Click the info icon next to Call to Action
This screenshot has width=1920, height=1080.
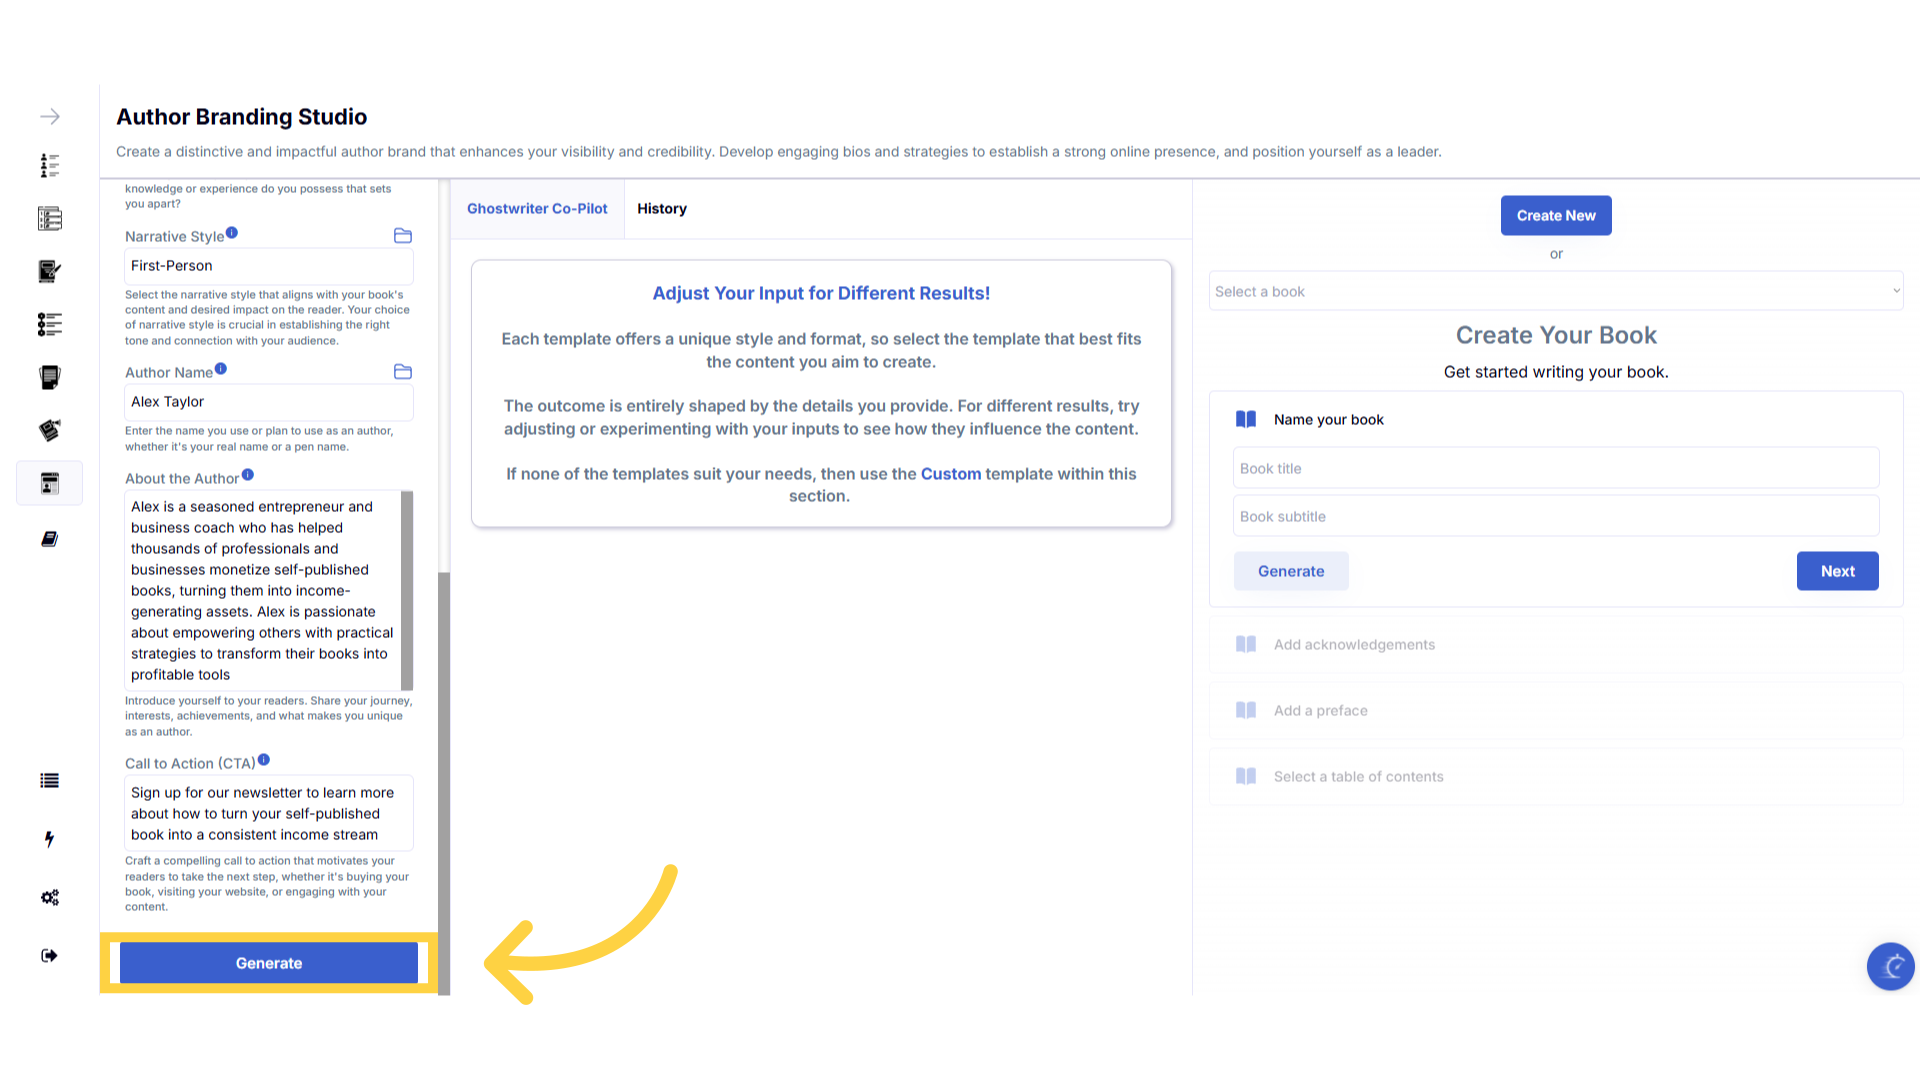(264, 760)
